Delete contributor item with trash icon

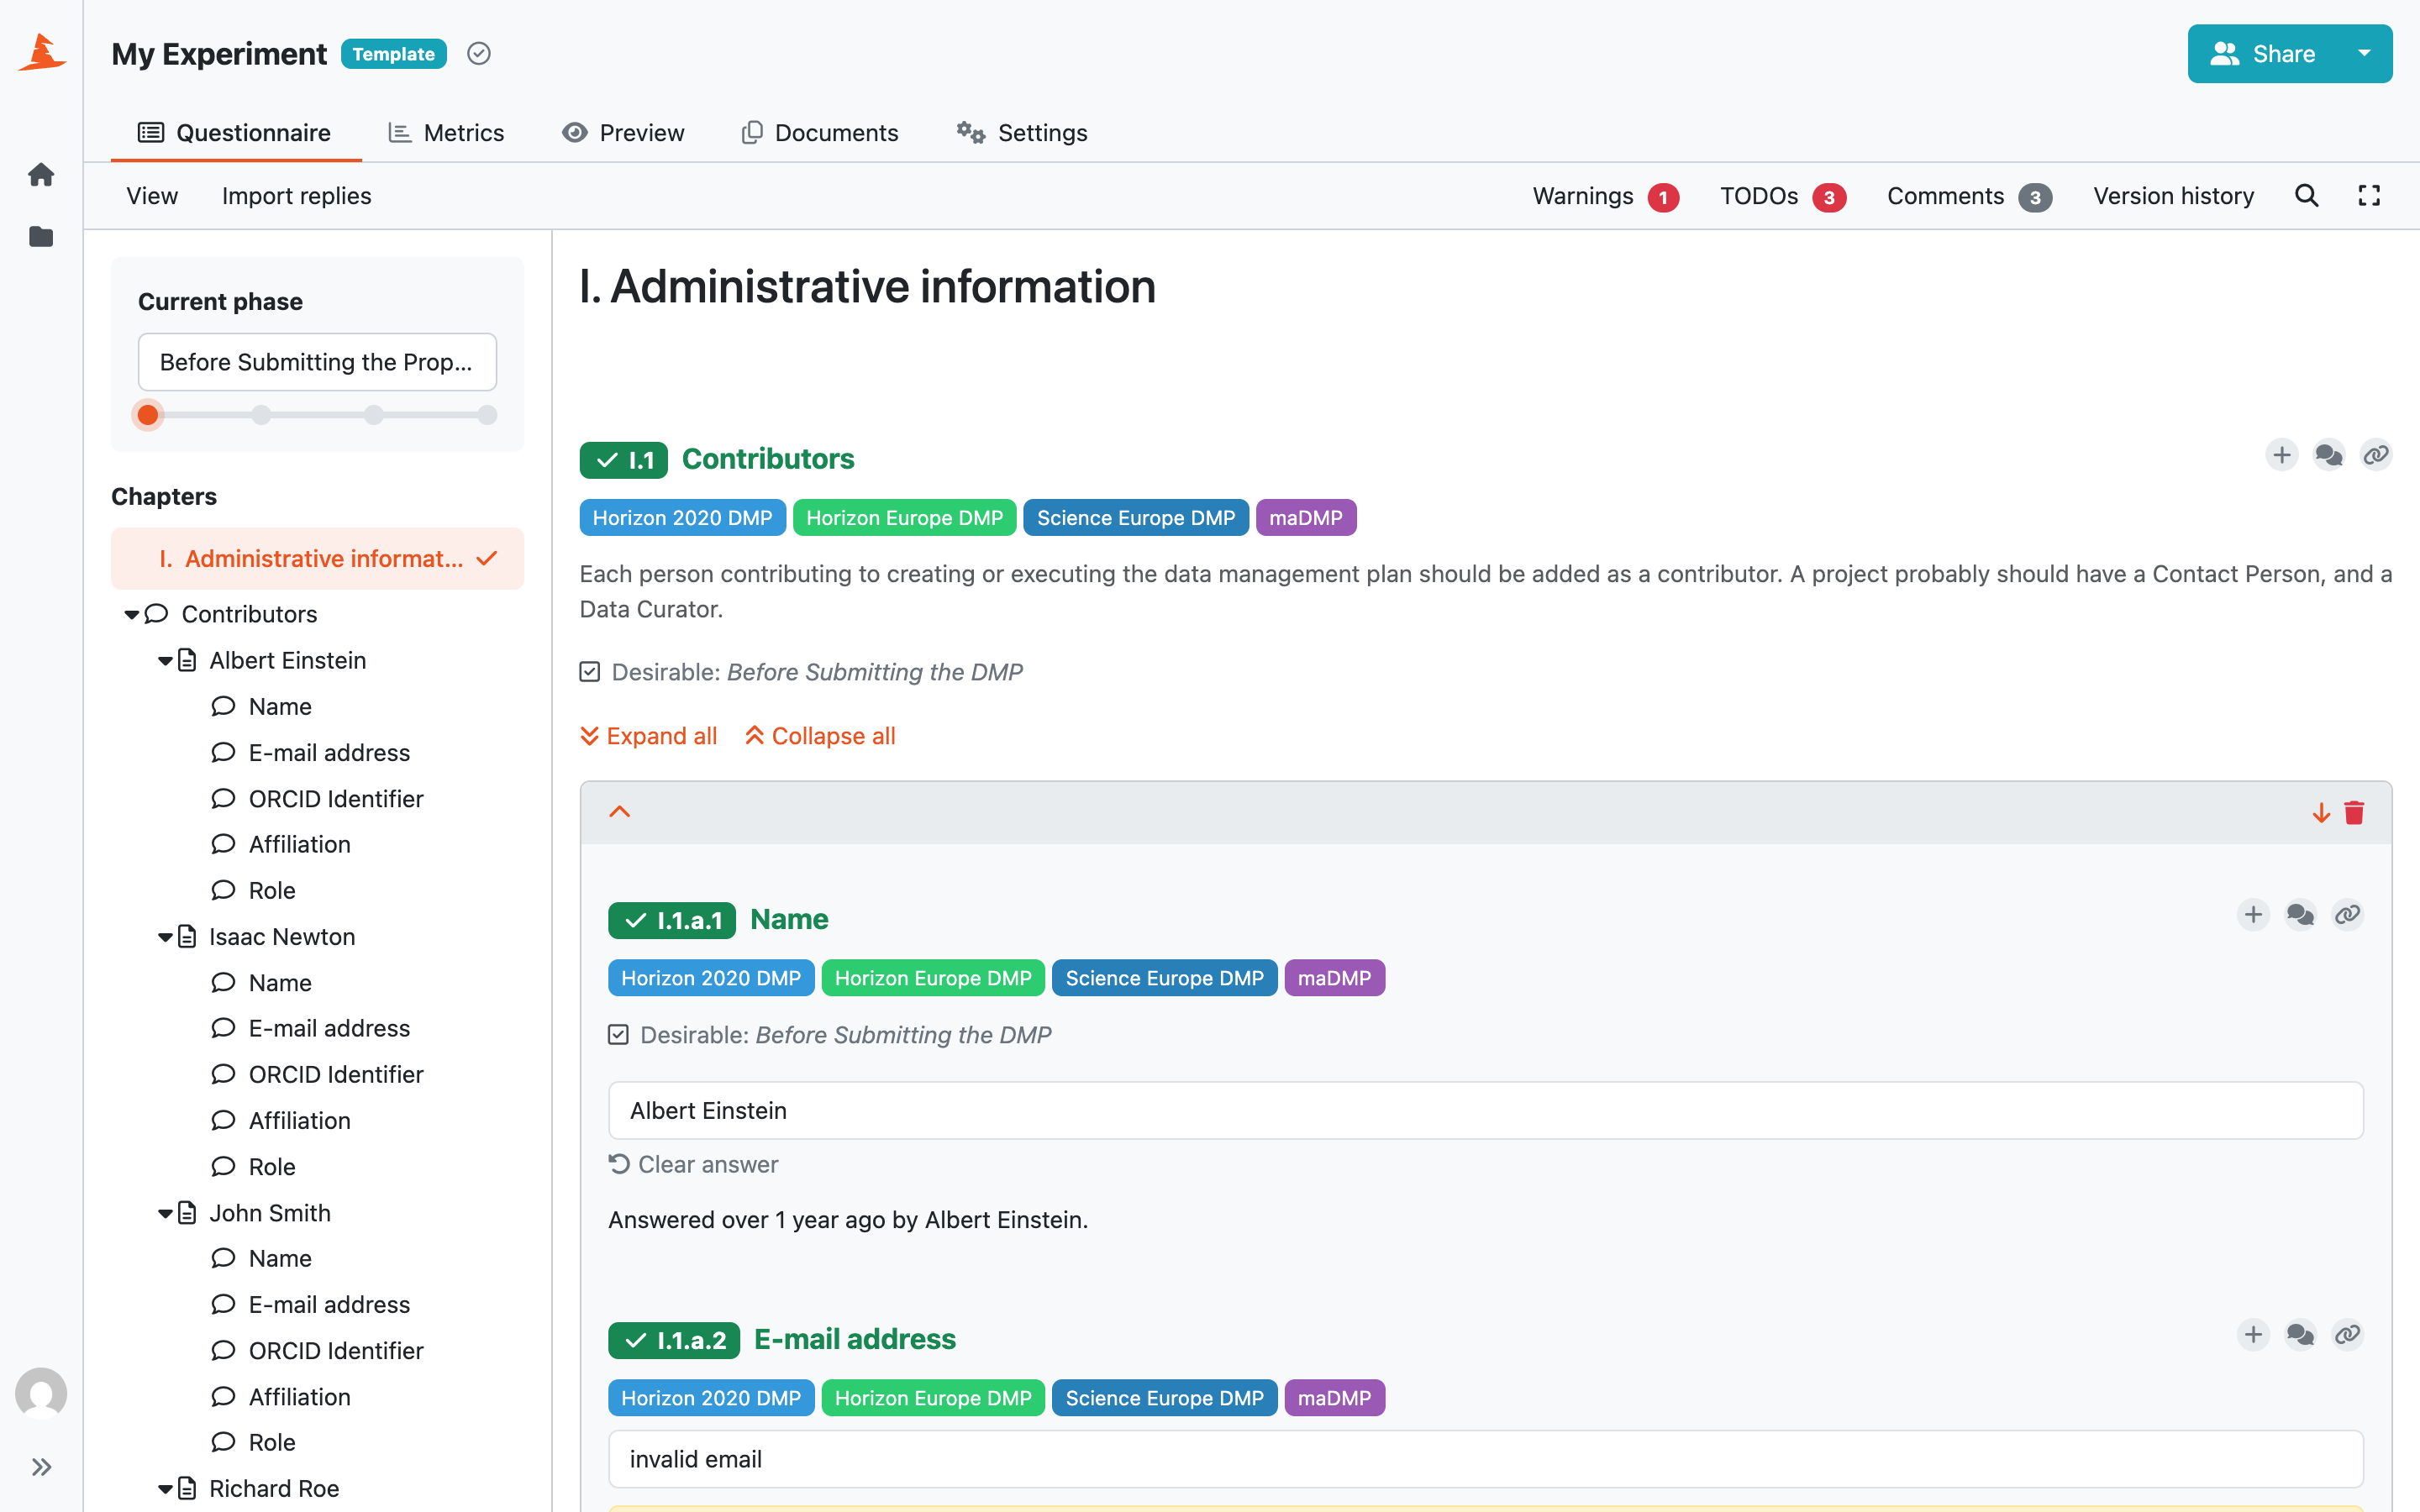2354,813
